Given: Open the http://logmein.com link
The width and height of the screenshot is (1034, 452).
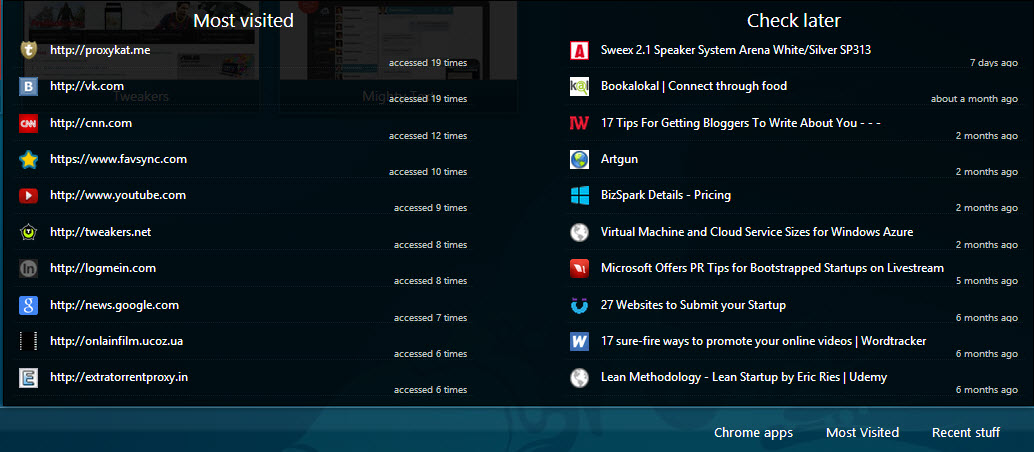Looking at the screenshot, I should pos(102,268).
